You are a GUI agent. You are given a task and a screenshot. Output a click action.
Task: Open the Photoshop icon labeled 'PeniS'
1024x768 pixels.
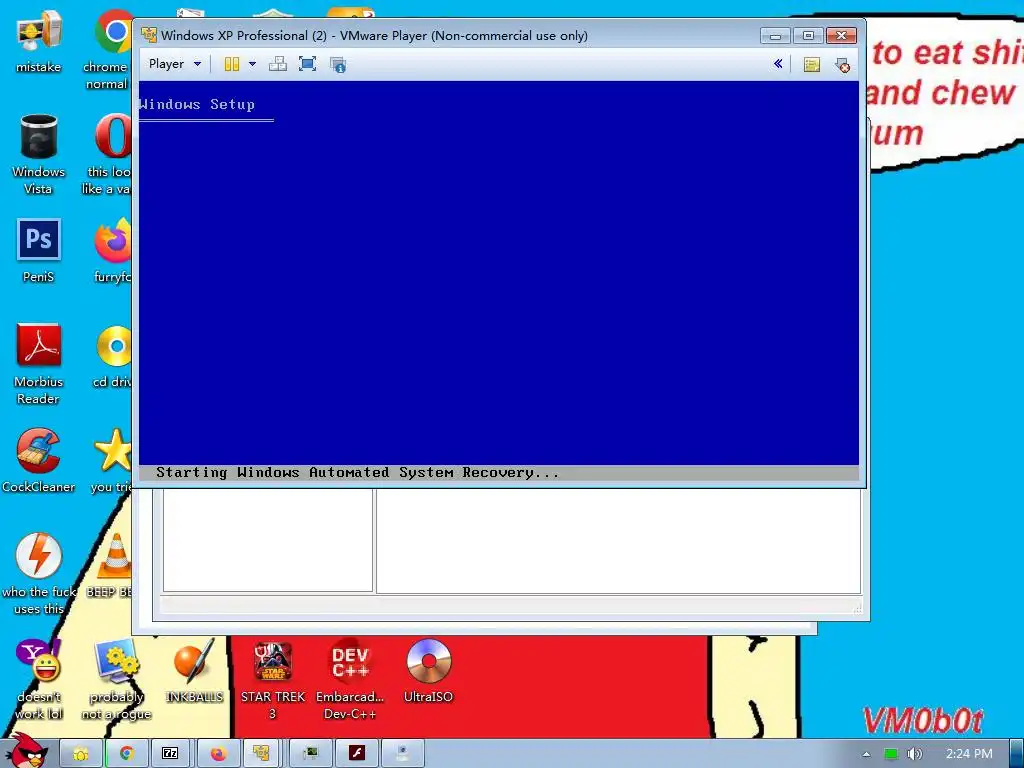[x=39, y=251]
